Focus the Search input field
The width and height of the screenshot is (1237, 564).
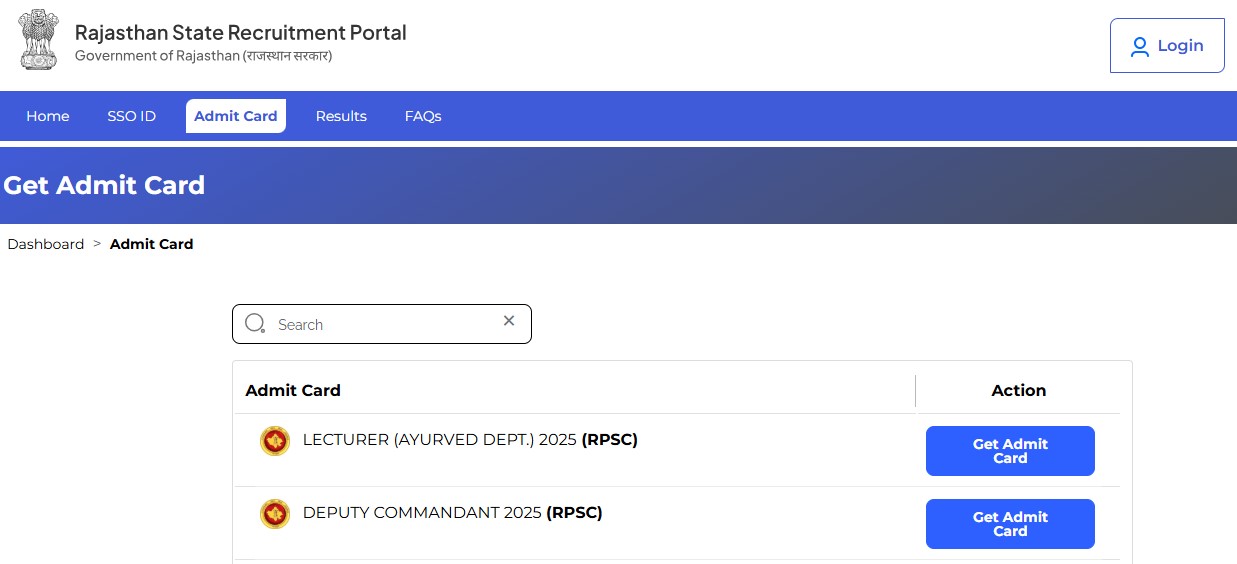382,324
